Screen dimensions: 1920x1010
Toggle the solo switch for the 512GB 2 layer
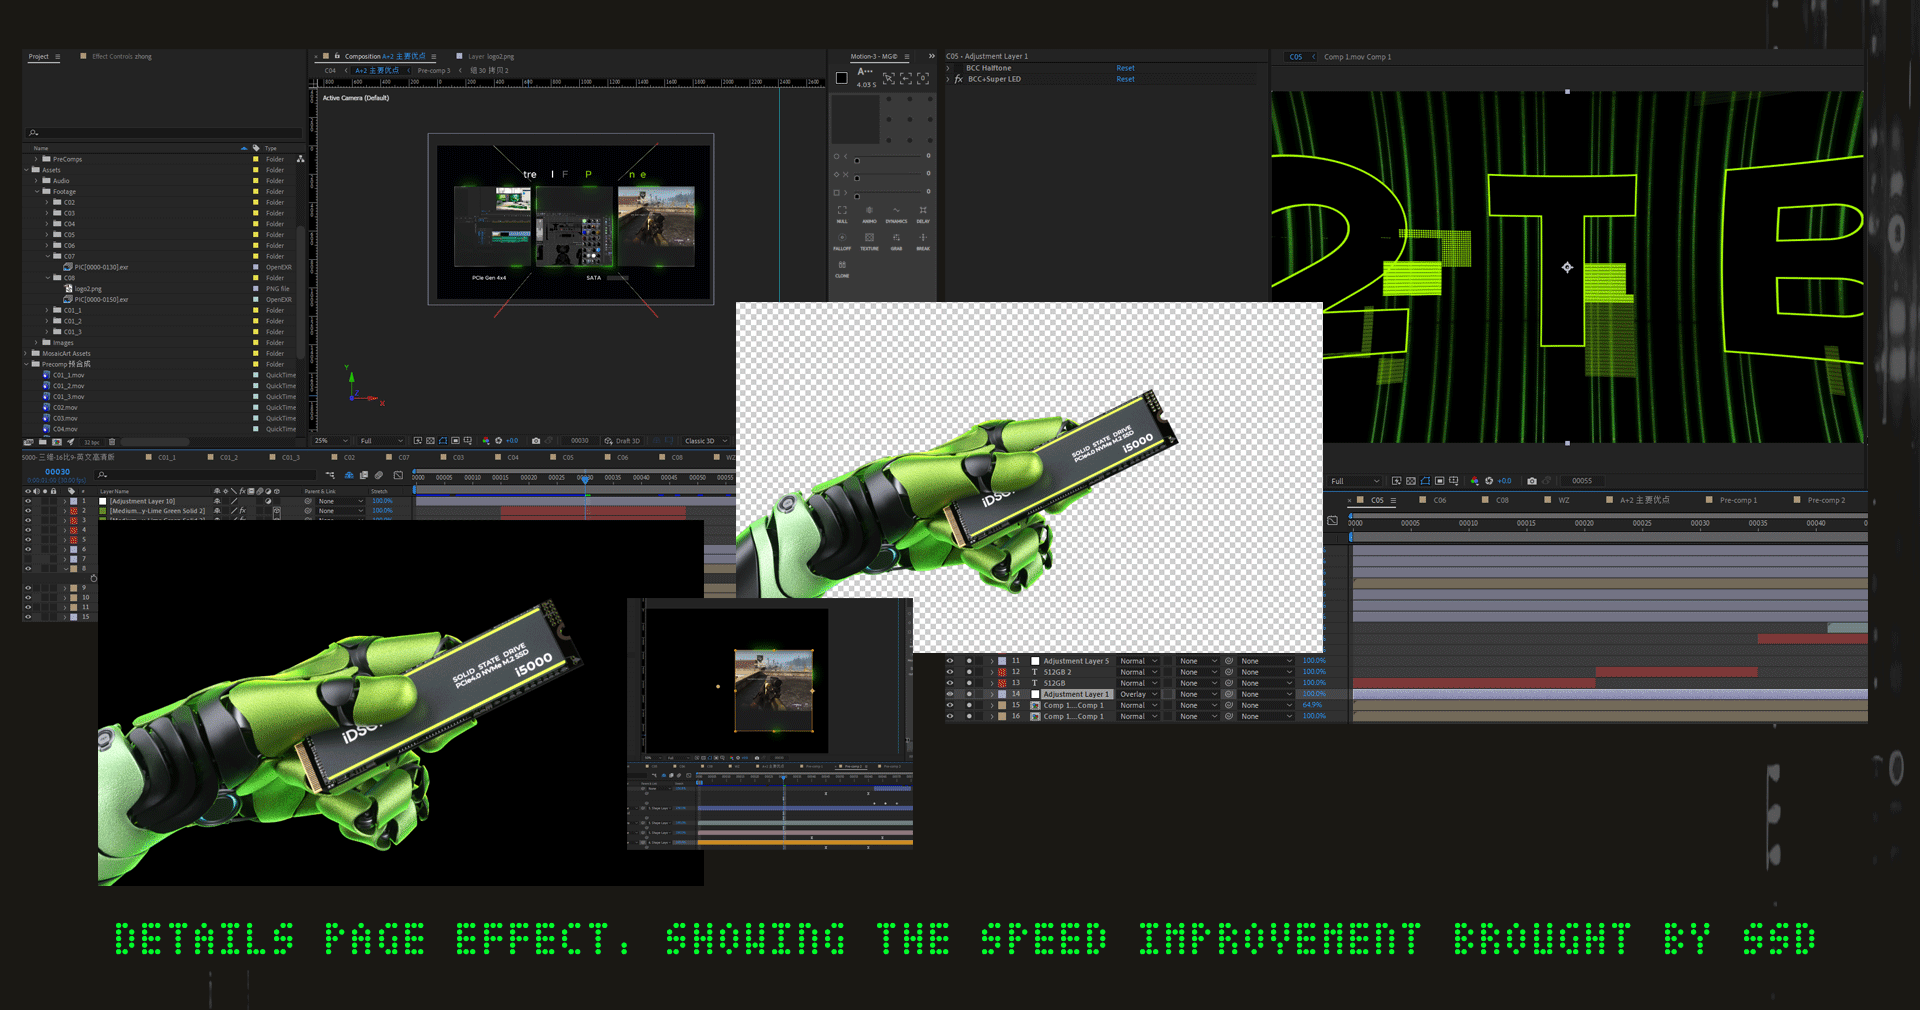(x=968, y=672)
